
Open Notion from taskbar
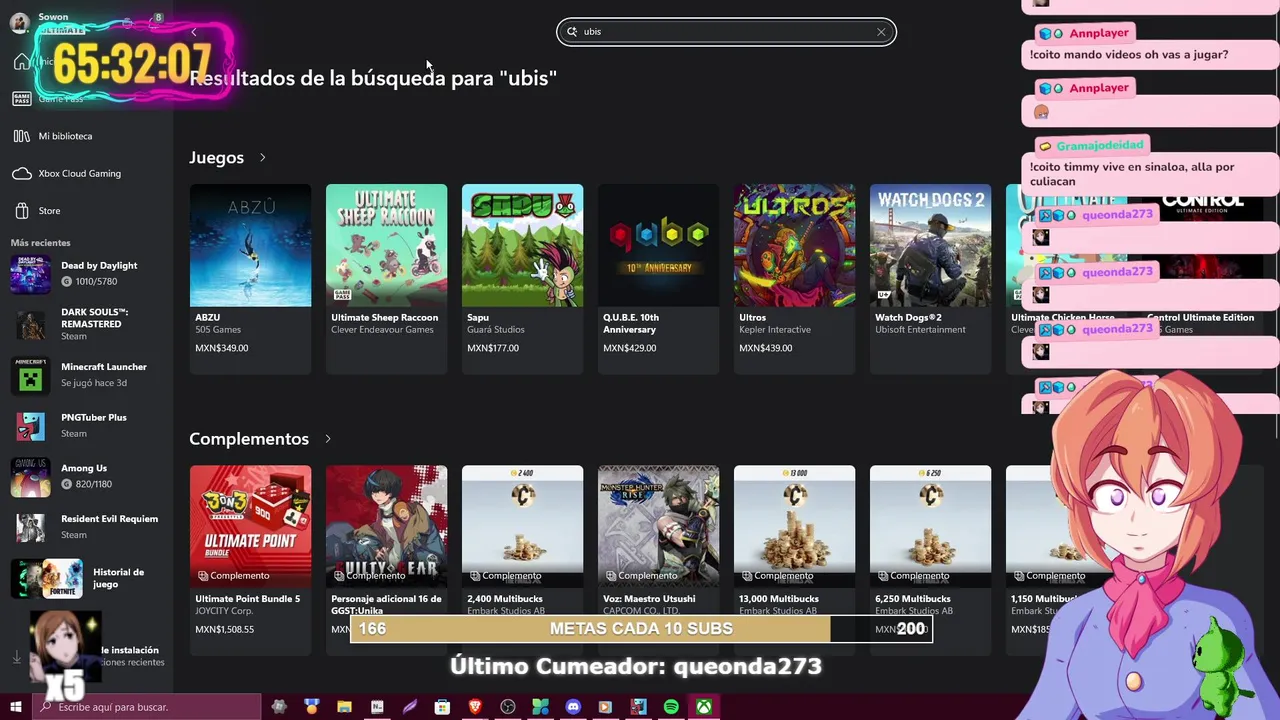coord(377,707)
